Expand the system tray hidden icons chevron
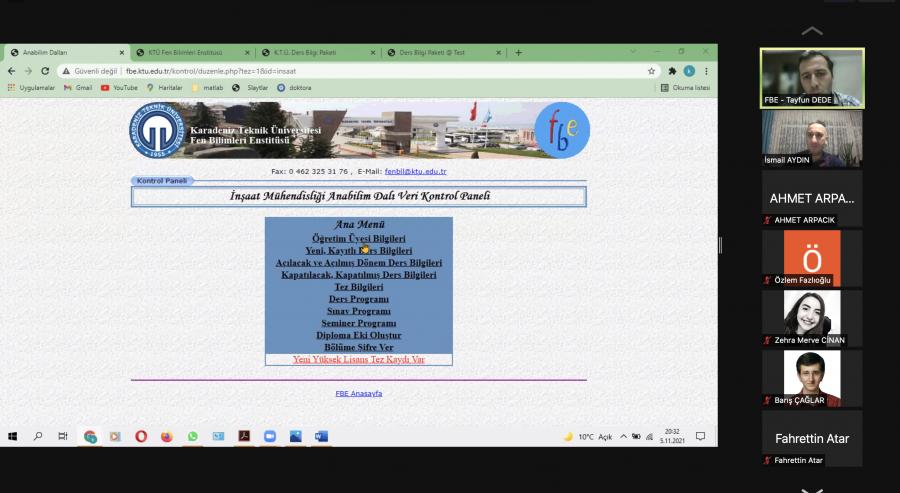The image size is (900, 493). click(x=623, y=437)
